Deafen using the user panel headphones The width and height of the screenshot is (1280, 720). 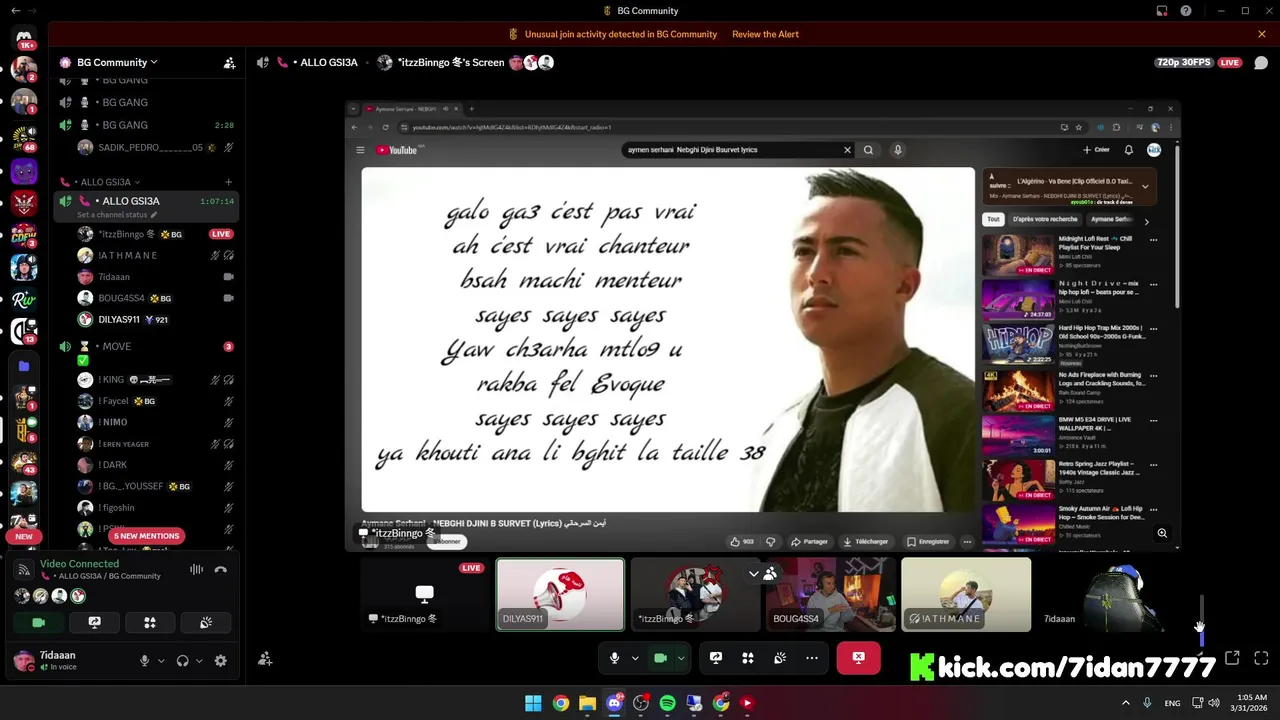coord(182,660)
